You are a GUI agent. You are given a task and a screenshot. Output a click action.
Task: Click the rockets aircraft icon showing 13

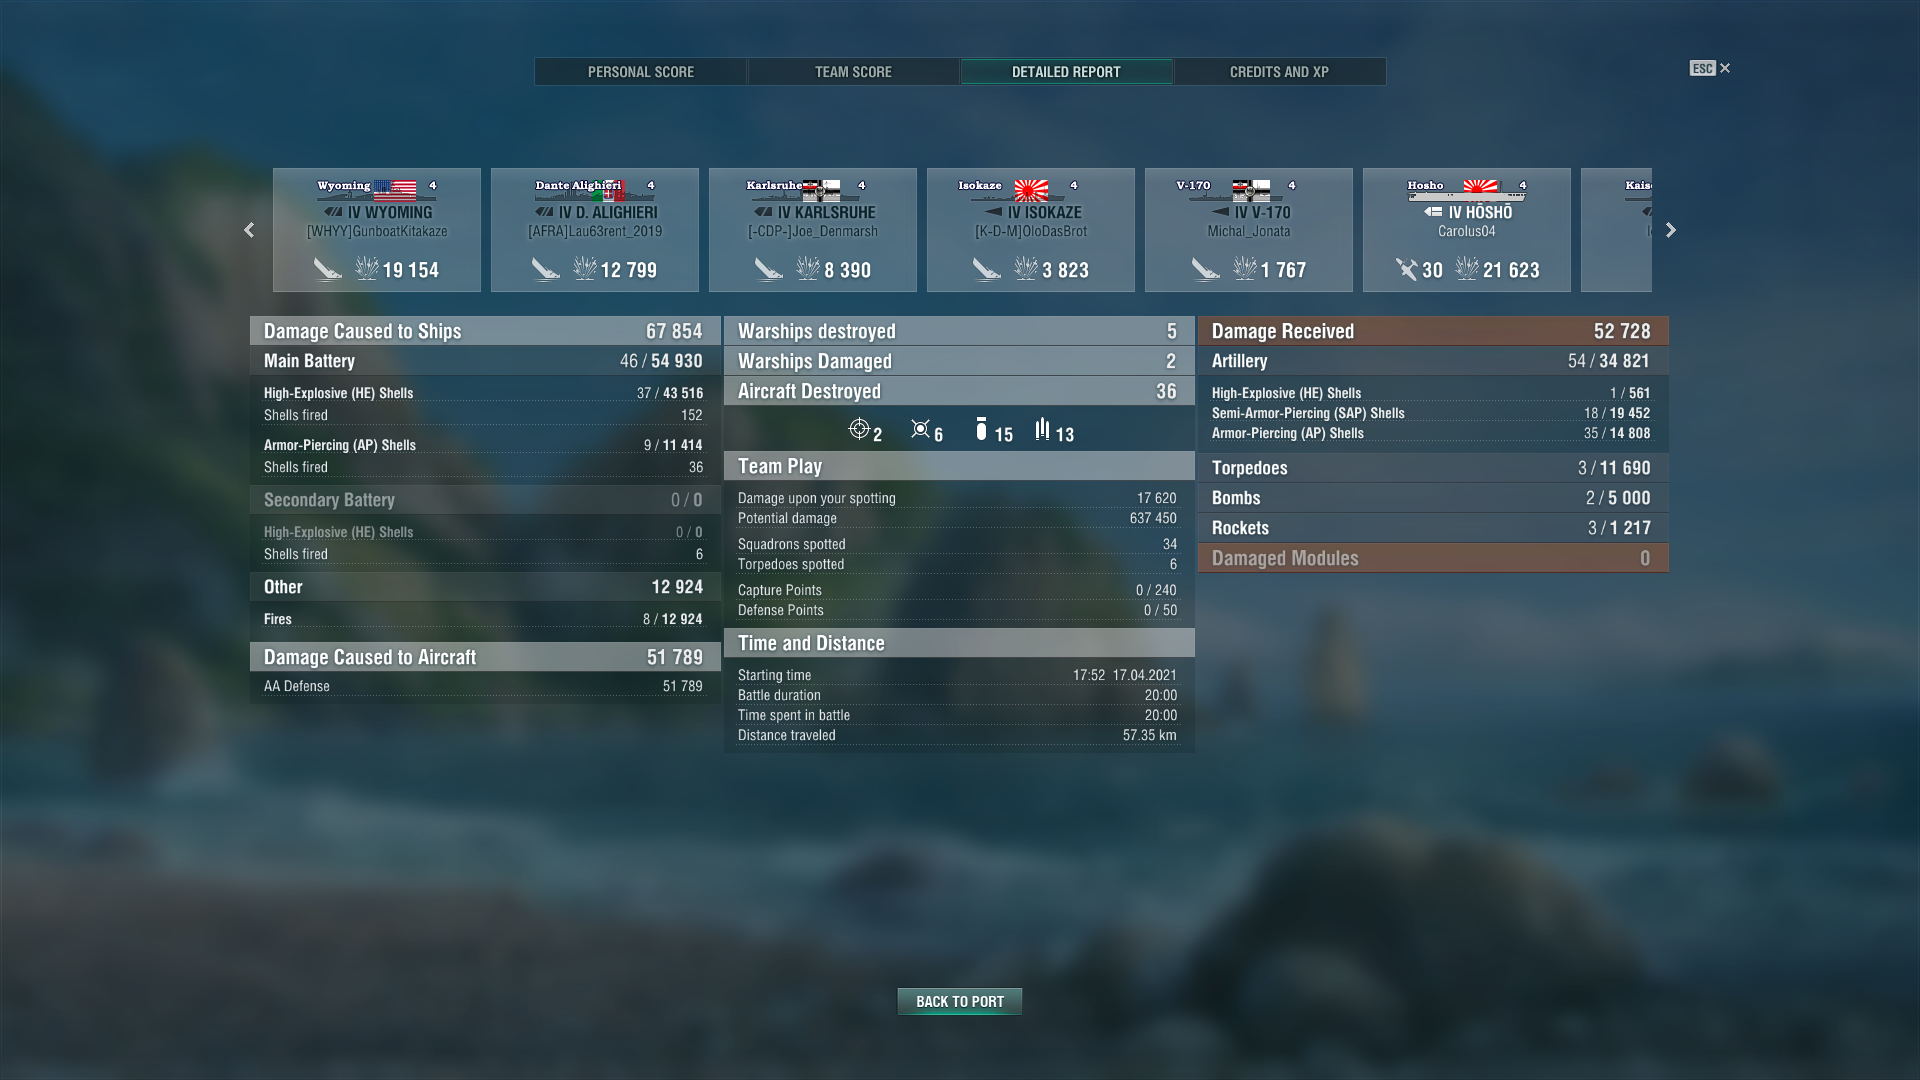tap(1042, 429)
